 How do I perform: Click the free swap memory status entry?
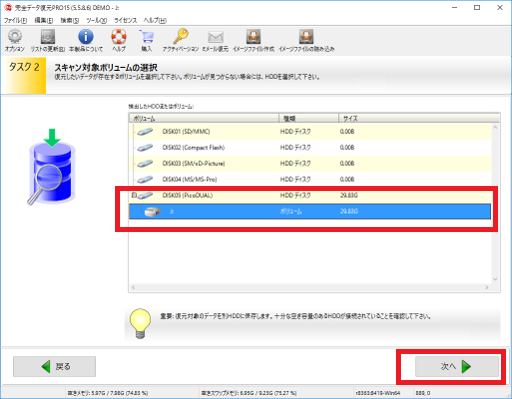[249, 393]
